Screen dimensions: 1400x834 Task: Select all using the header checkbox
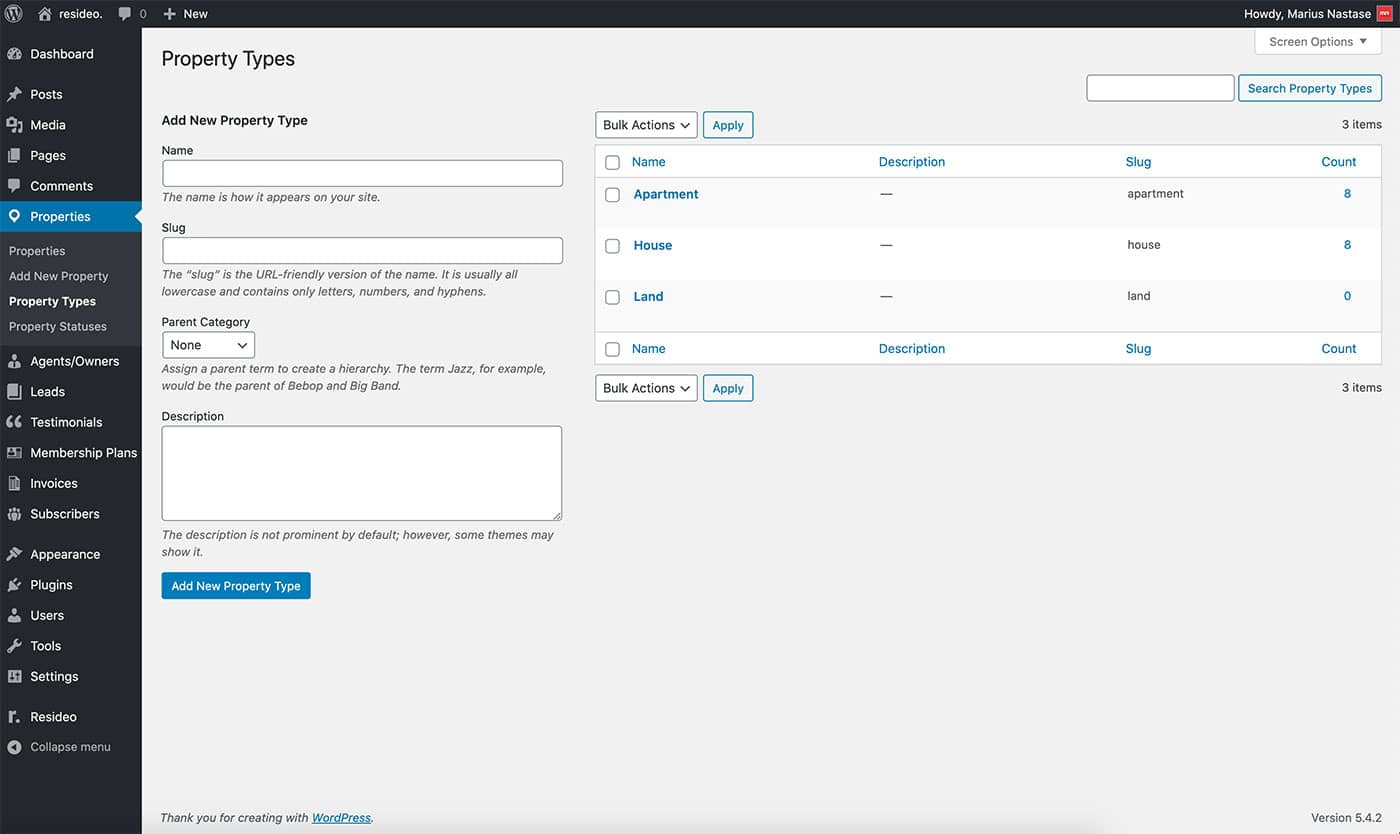pyautogui.click(x=612, y=162)
